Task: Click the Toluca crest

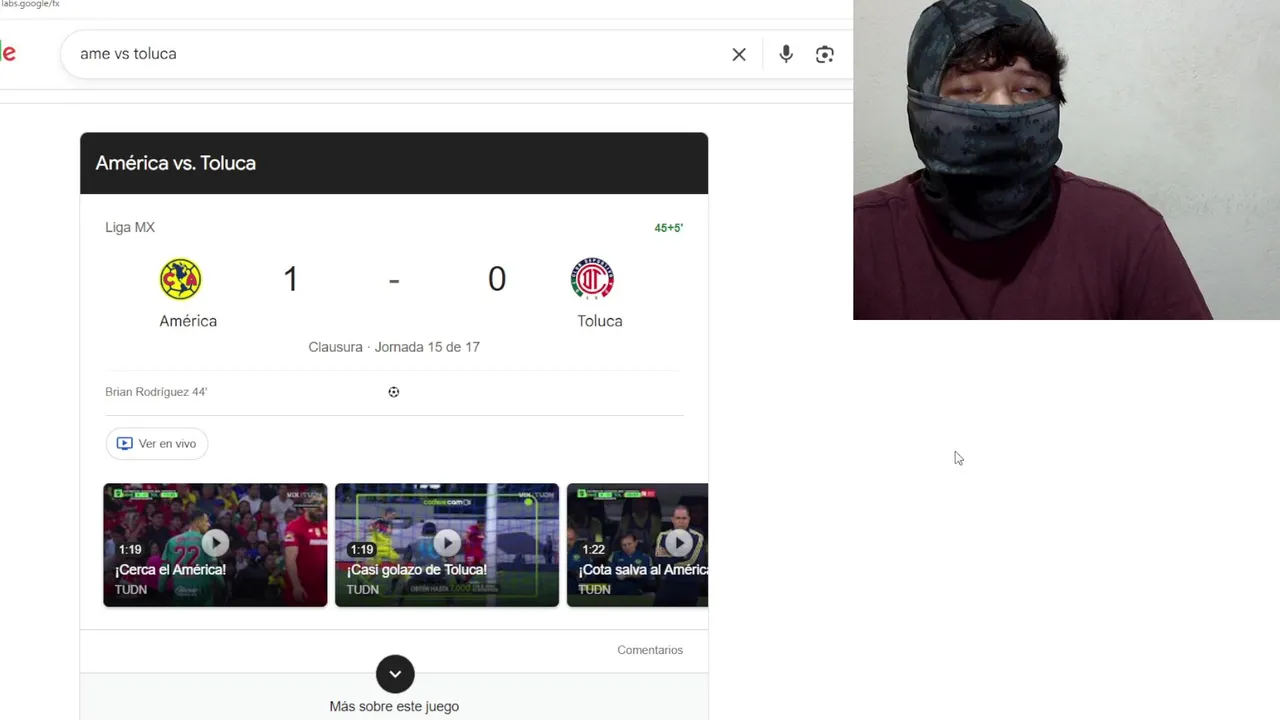Action: 592,279
